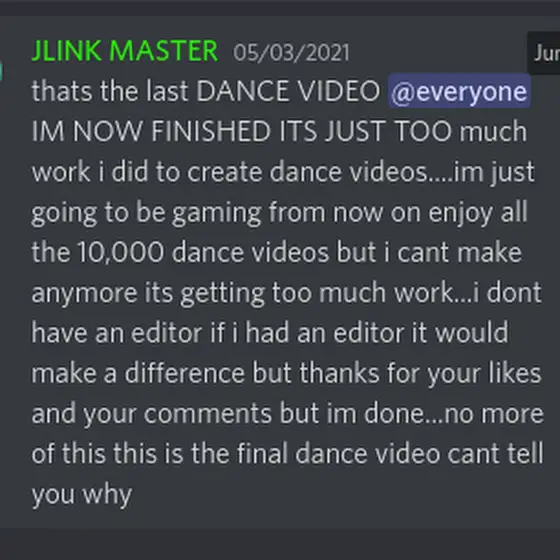This screenshot has width=560, height=560.
Task: Click the partially visible Jump button
Action: coord(544,53)
